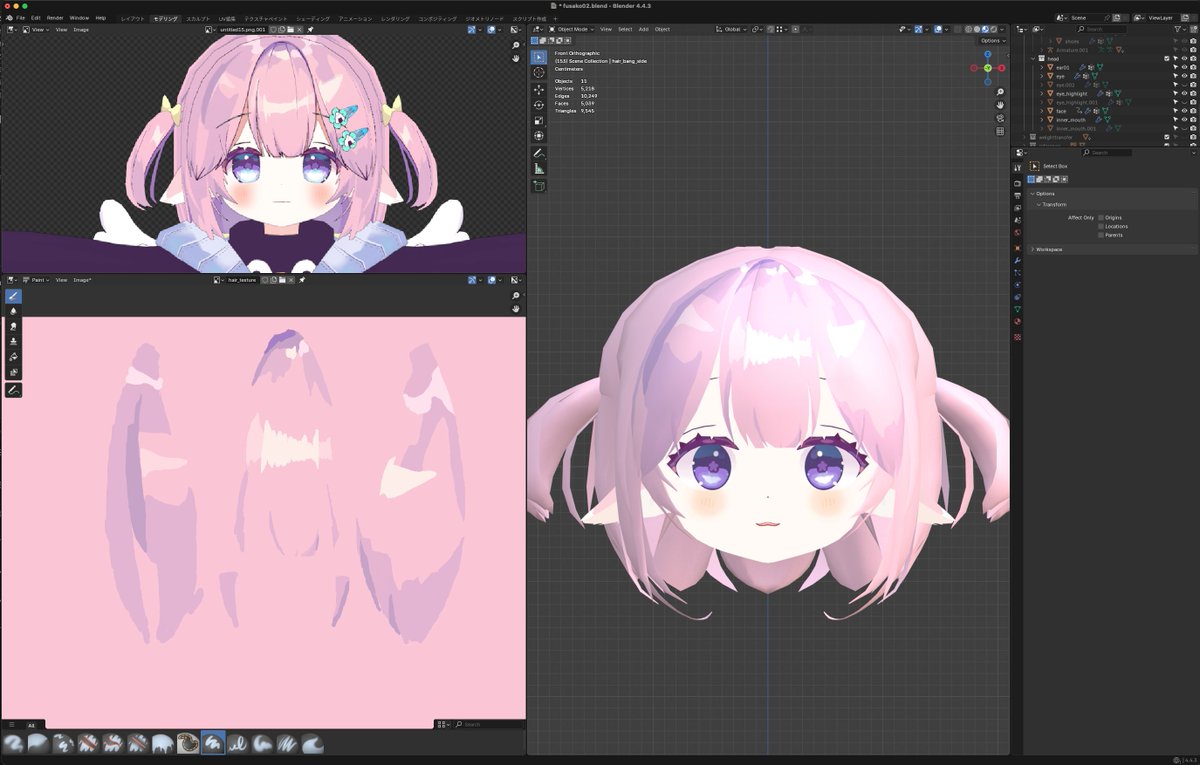Select the Fill tool in paint editor
Screen dimensions: 1200x765
click(13, 356)
